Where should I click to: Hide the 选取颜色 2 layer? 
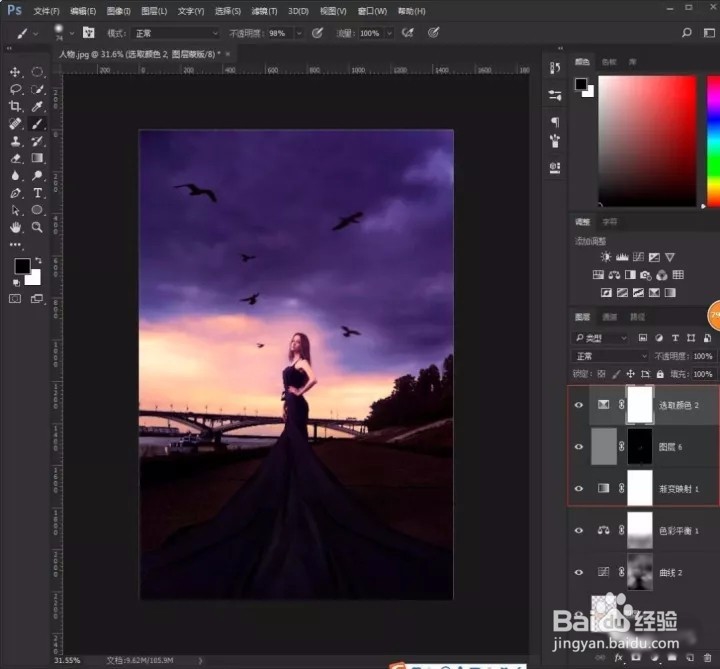click(x=579, y=405)
